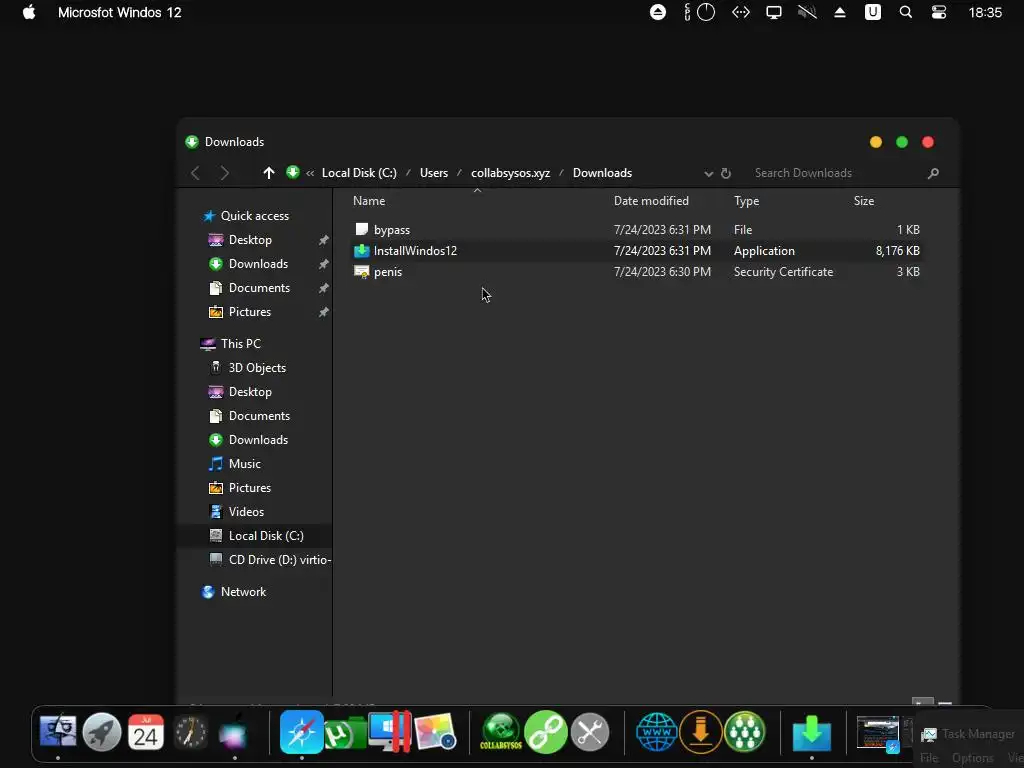The width and height of the screenshot is (1024, 768).
Task: Open Spotlight search magnifier in menu bar
Action: click(905, 12)
